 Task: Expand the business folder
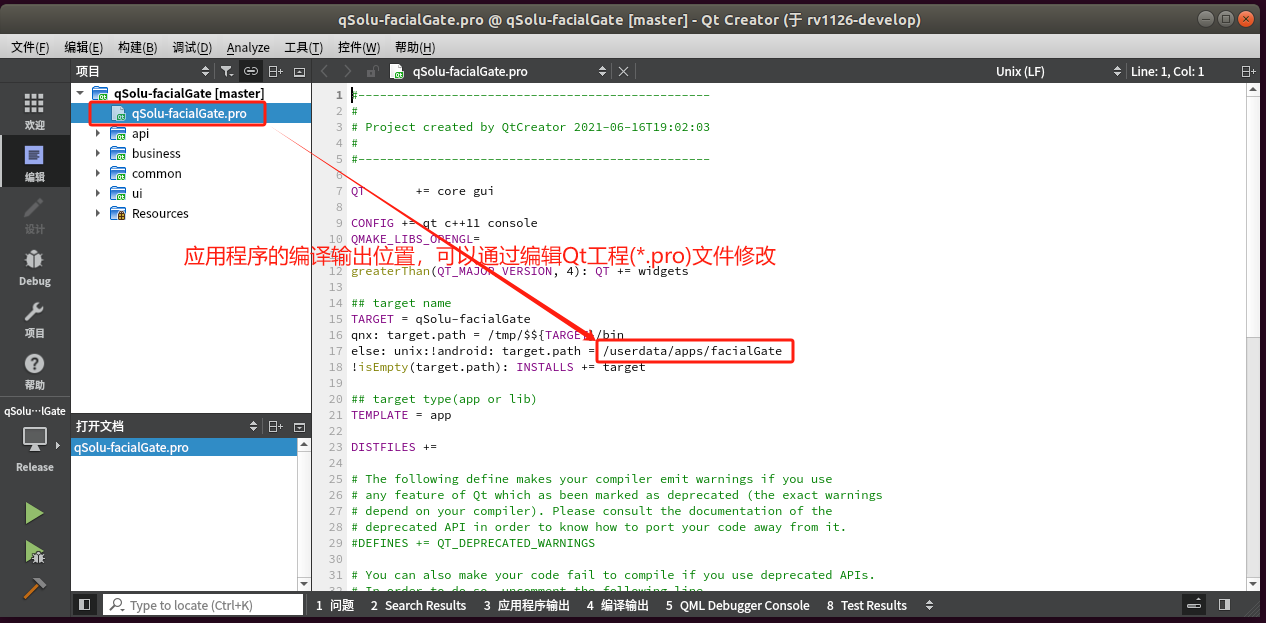pyautogui.click(x=98, y=153)
